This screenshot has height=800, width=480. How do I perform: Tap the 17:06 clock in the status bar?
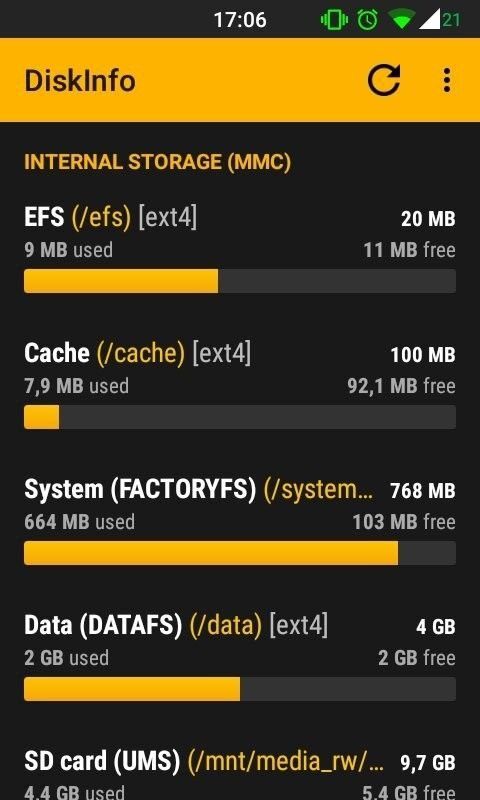tap(240, 20)
